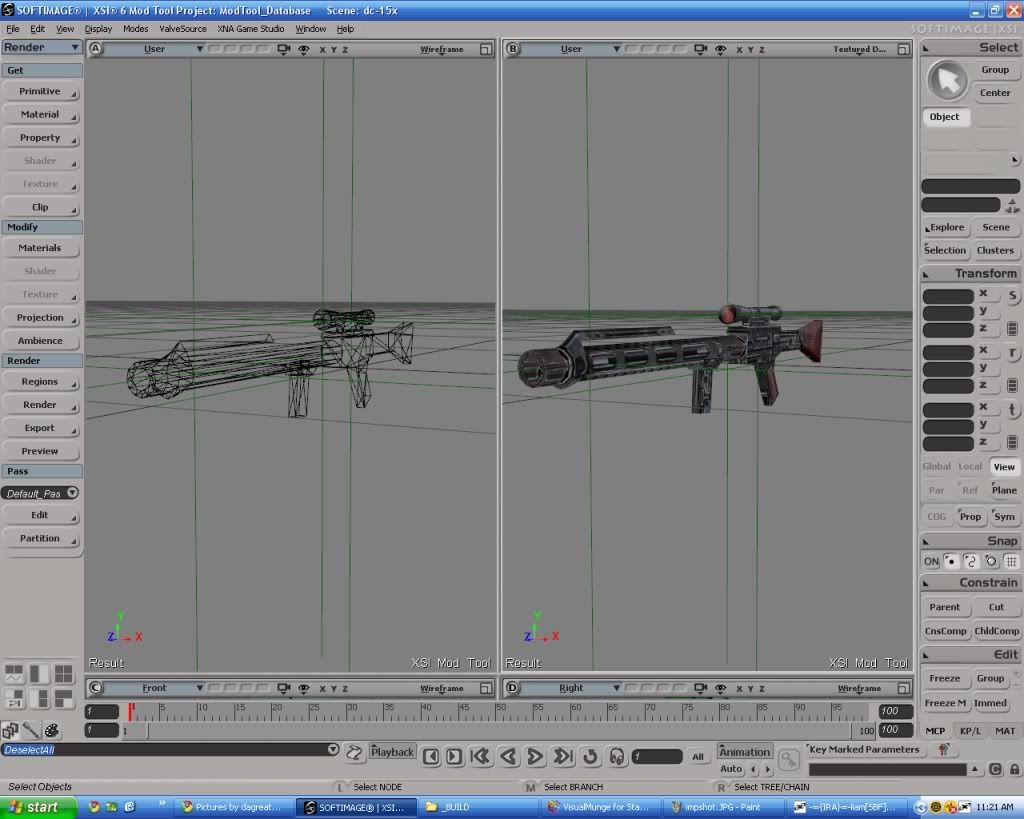Click the brush tool icon at bottom left
Screen dimensions: 1024x819
31,730
